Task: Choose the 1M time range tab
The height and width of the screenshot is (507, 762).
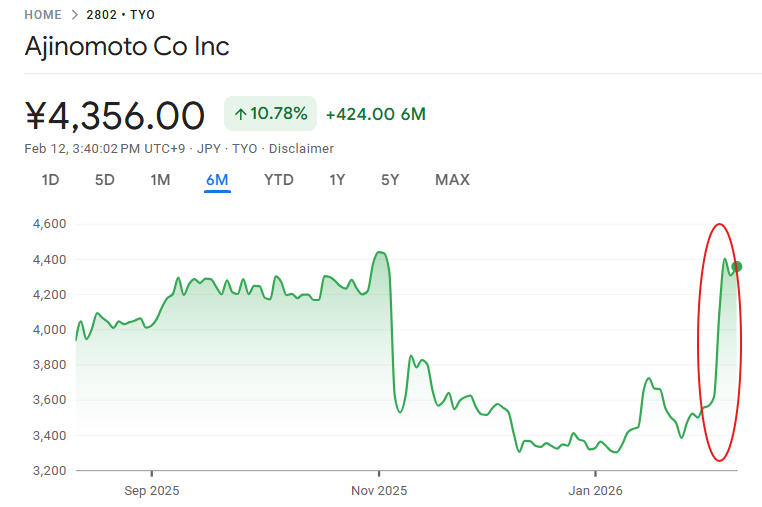Action: coord(160,180)
